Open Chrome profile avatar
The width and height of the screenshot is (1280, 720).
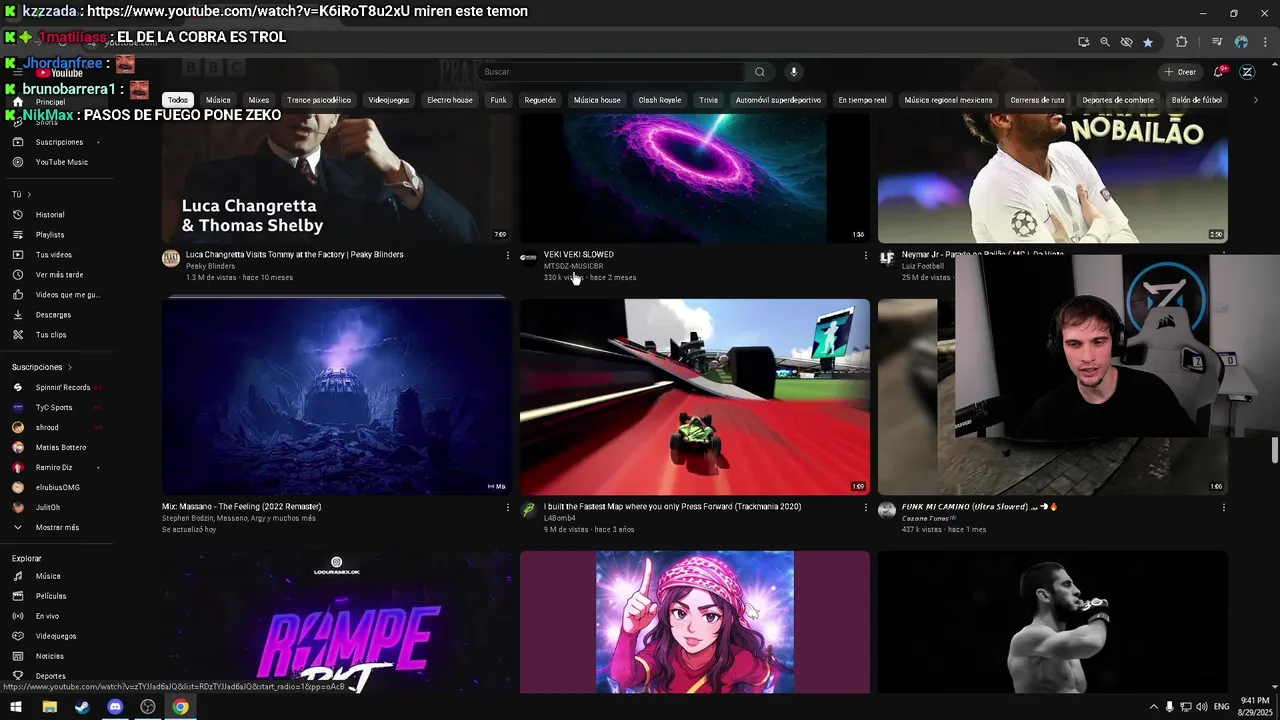tap(1241, 42)
